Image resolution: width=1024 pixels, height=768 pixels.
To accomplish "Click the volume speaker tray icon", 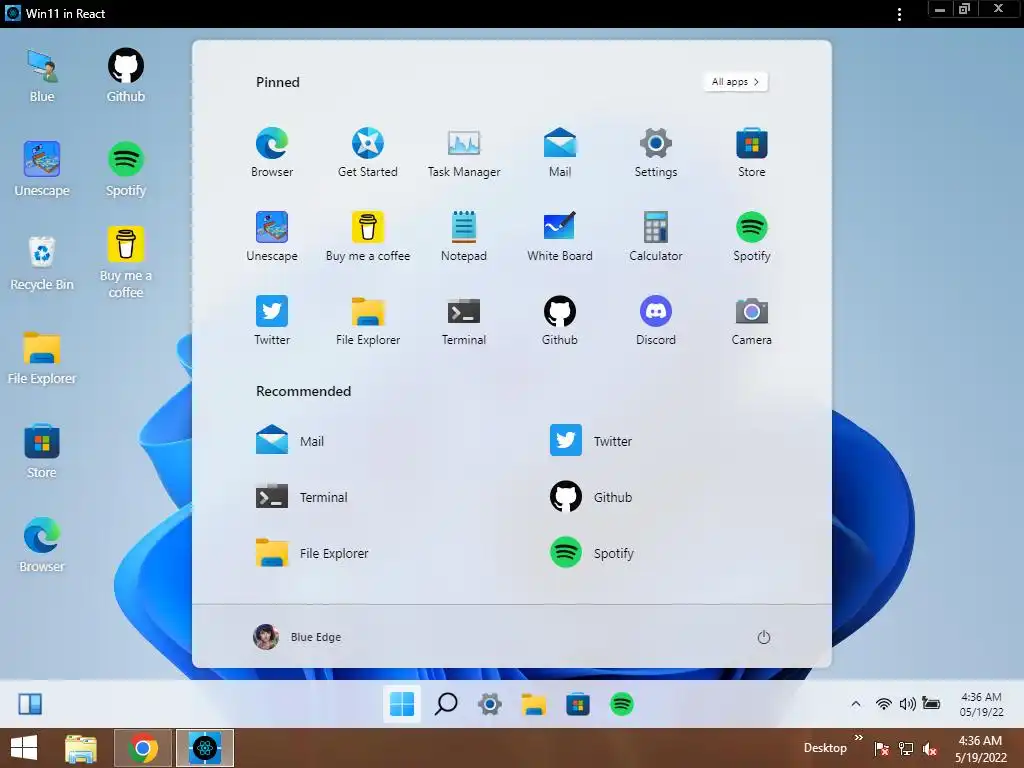I will (x=907, y=703).
